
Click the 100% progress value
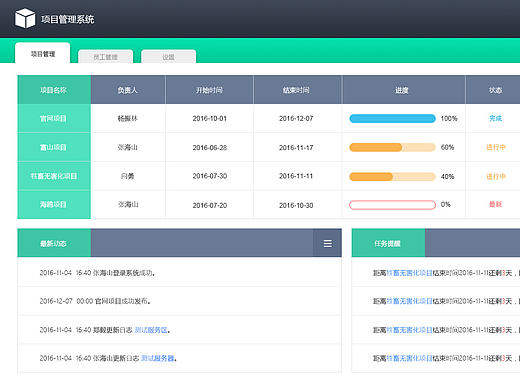[449, 118]
